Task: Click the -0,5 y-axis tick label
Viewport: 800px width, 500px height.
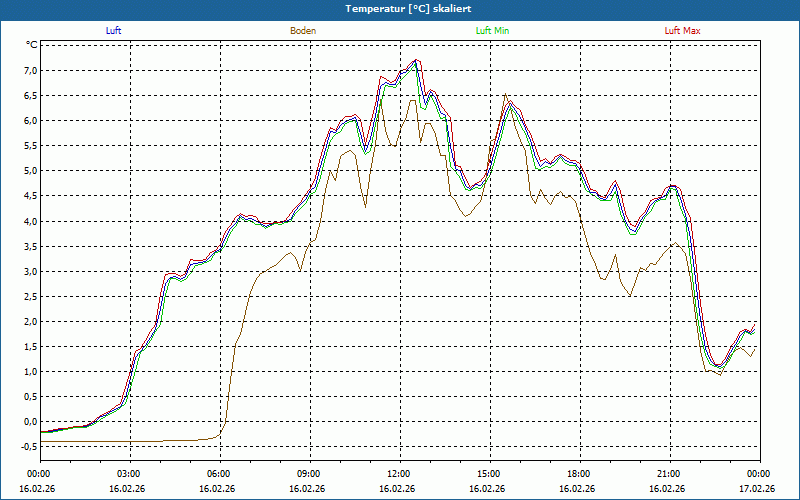Action: [x=28, y=446]
